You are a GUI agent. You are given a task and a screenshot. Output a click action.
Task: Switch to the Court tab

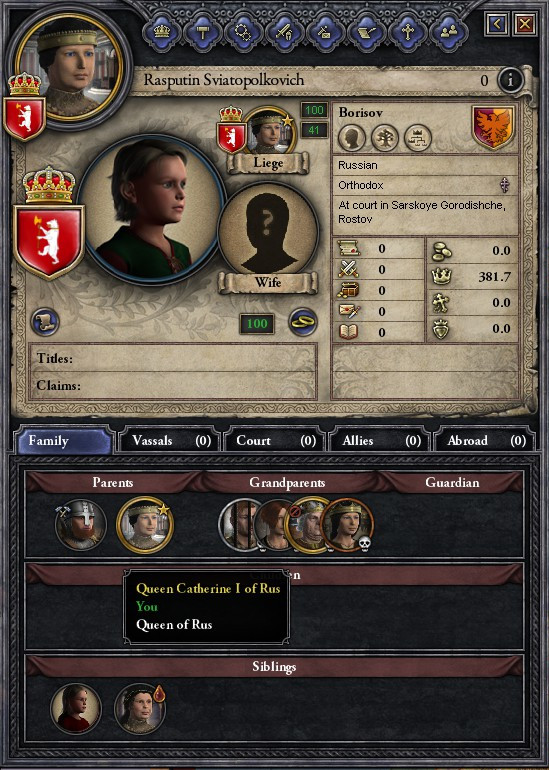click(x=275, y=440)
